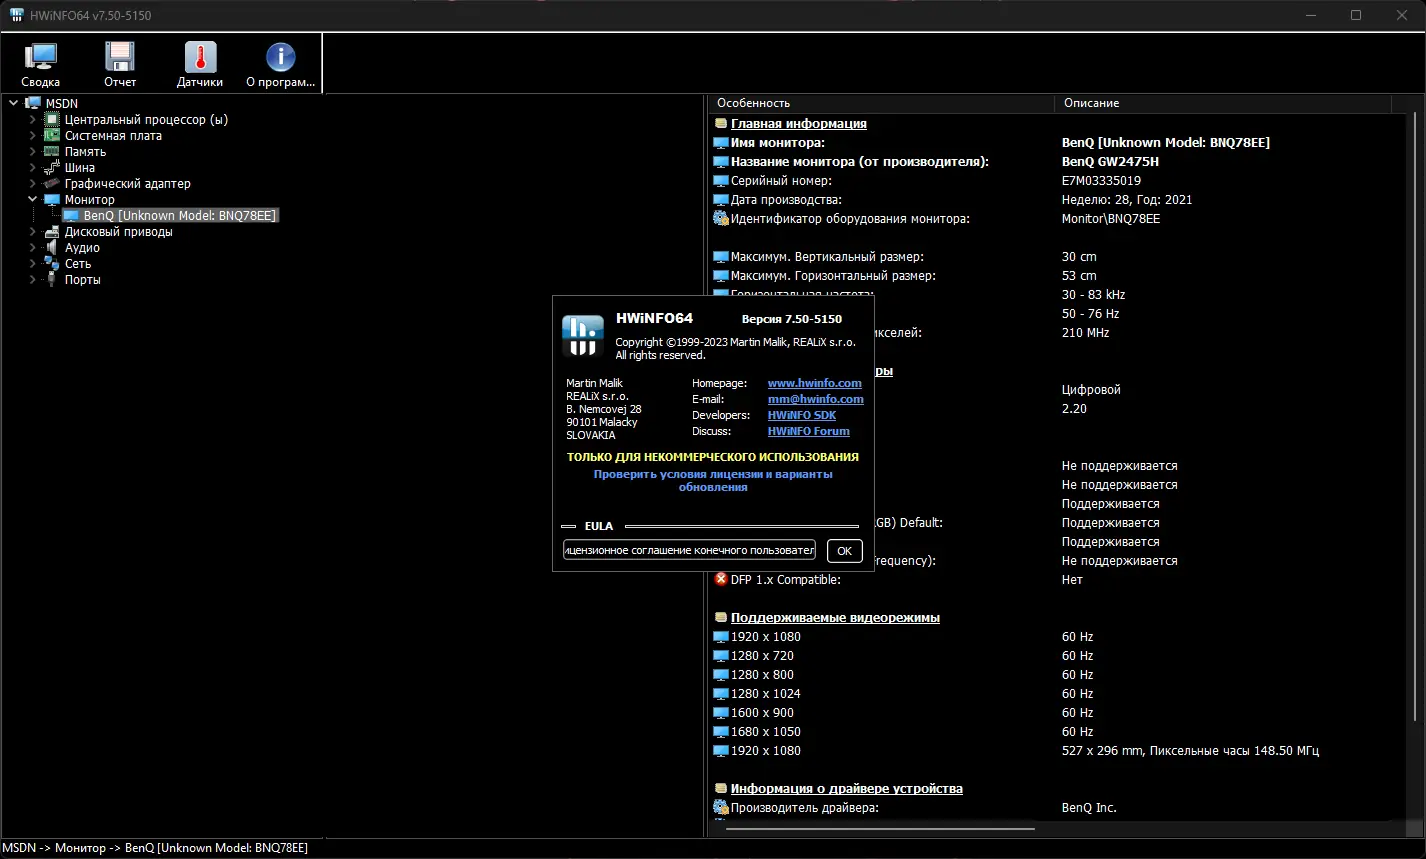
Task: Click the status bar path MSDN -> Монитор
Action: [155, 848]
